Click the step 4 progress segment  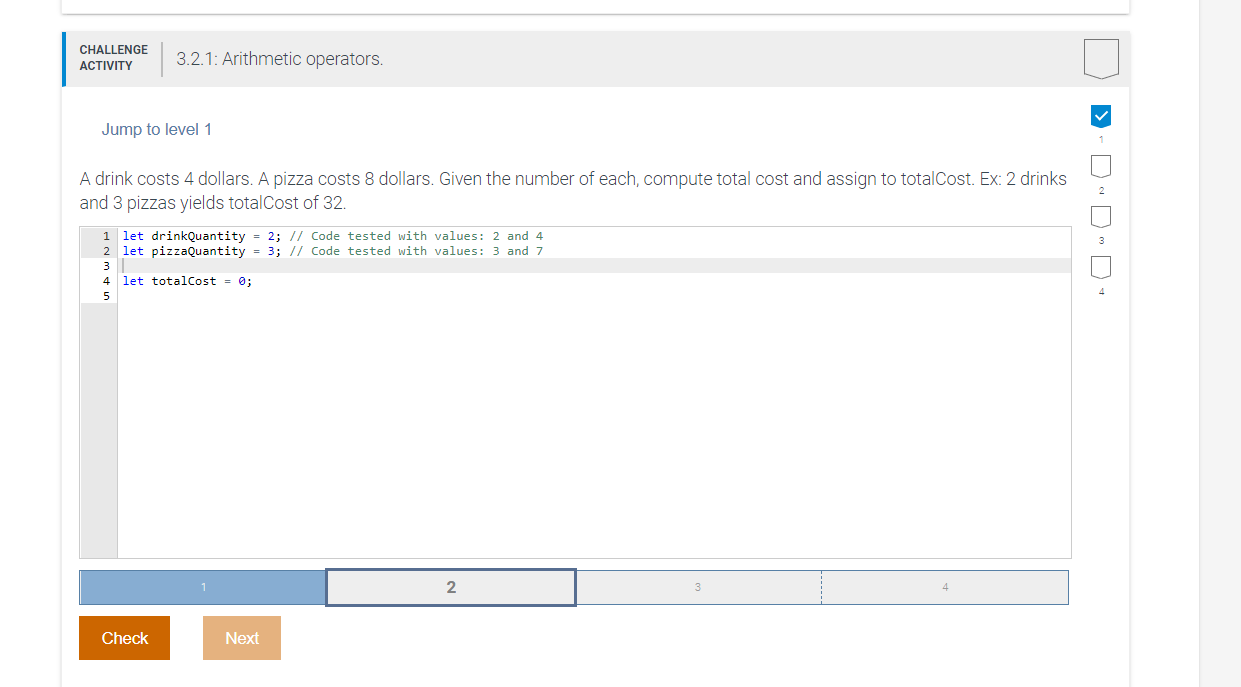point(944,587)
